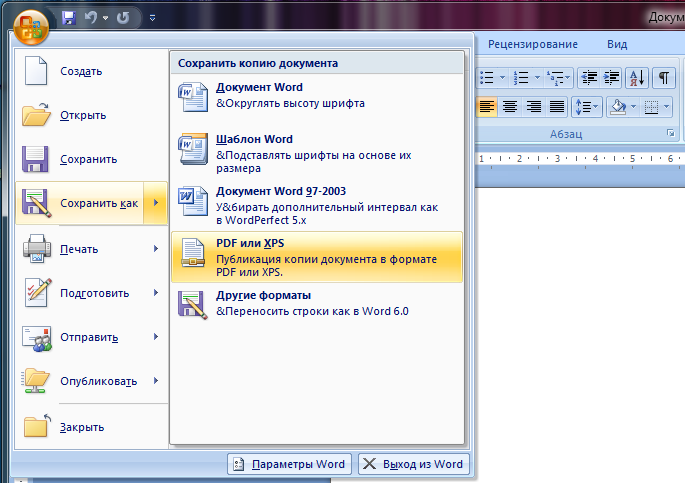
Task: Switch to the Вид ribbon tab
Action: click(x=617, y=44)
